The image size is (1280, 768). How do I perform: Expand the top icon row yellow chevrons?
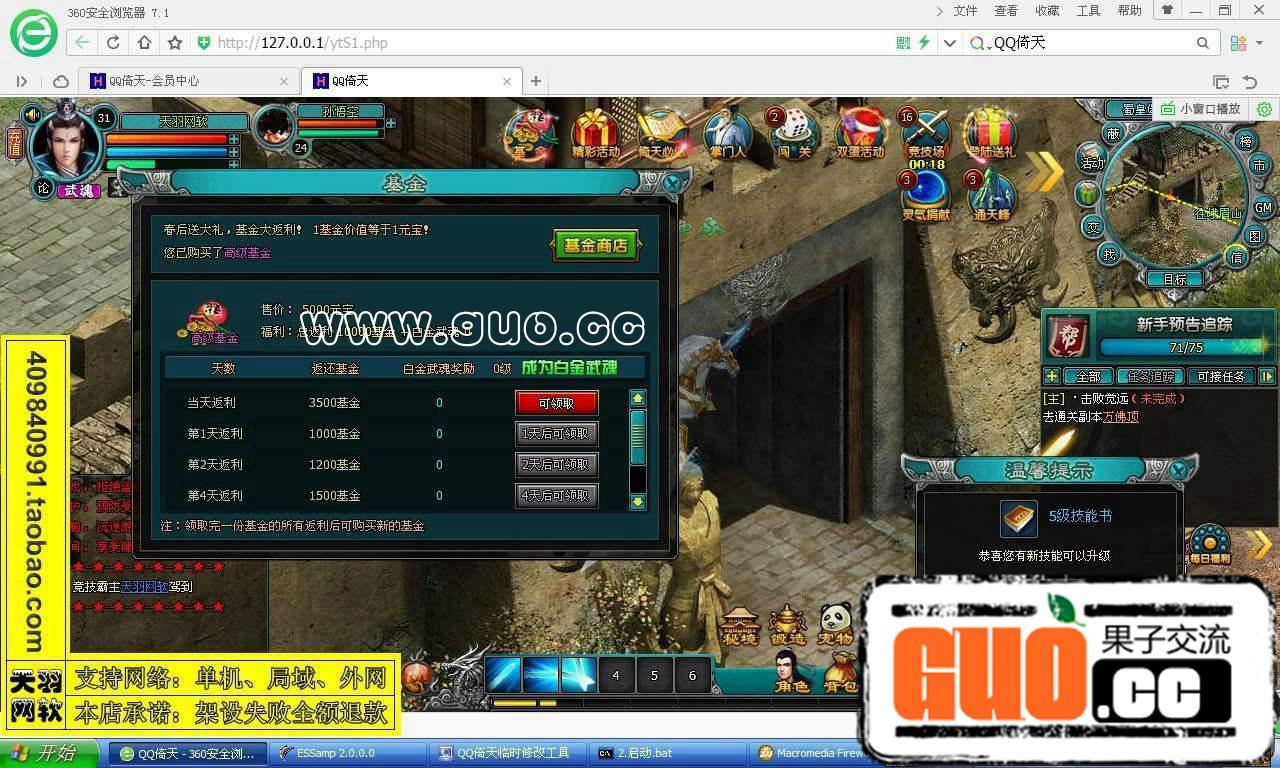[1044, 172]
